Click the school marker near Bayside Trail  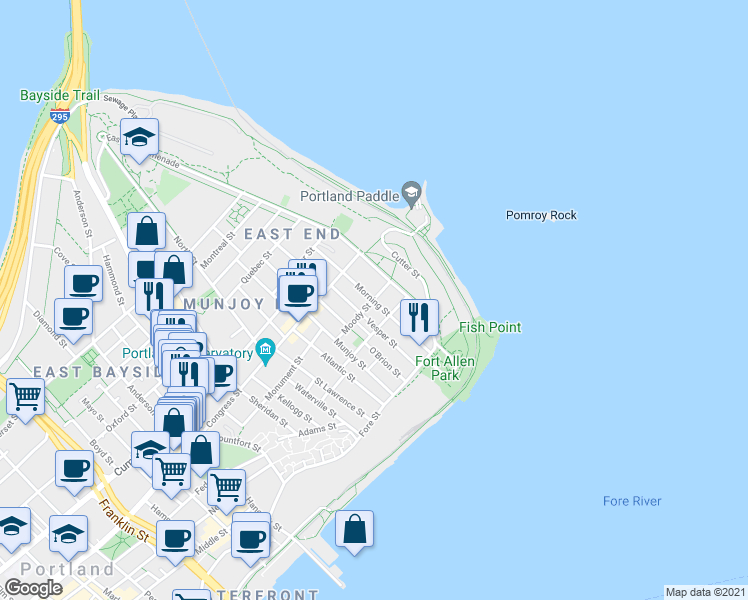coord(139,140)
